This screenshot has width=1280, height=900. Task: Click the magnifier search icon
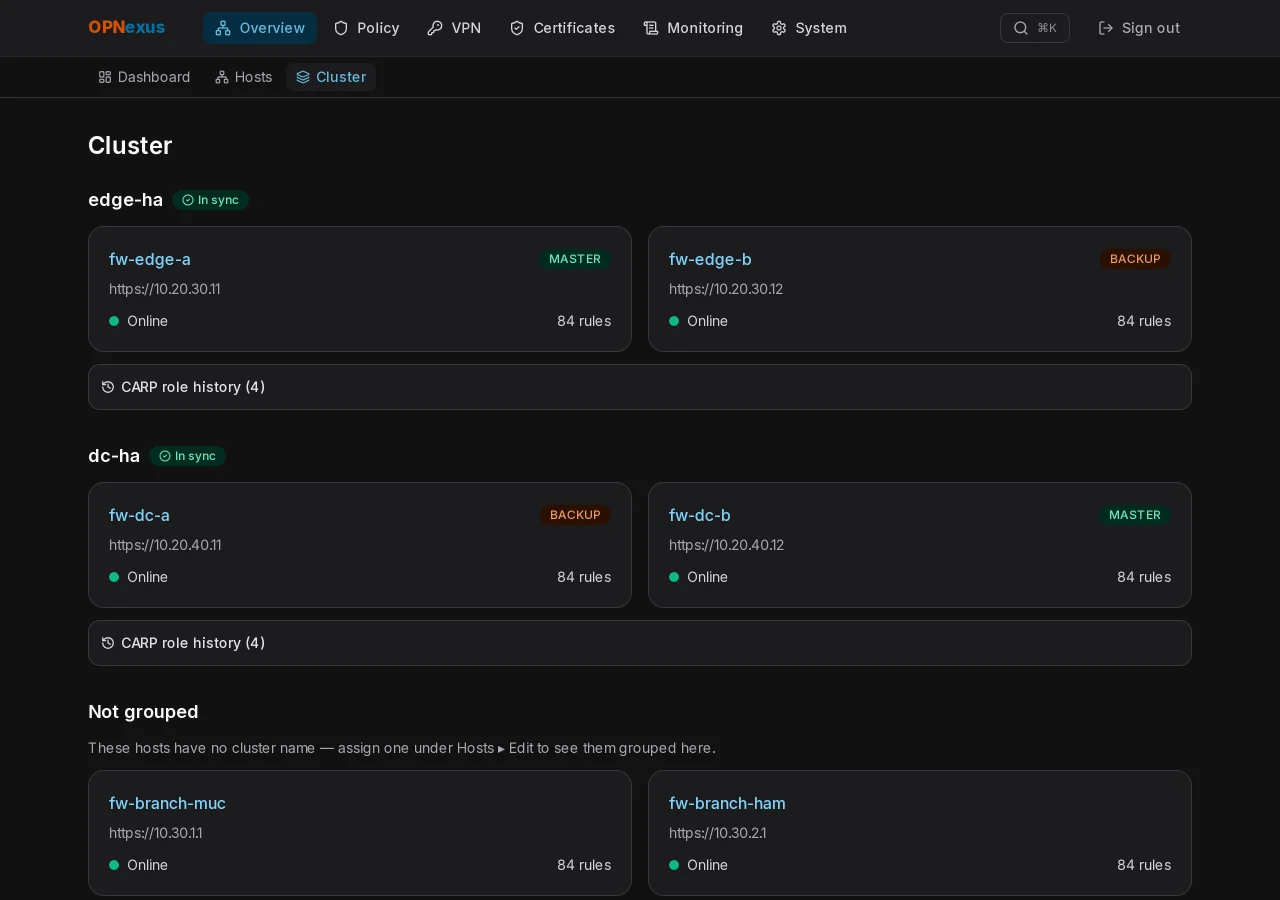tap(1021, 28)
